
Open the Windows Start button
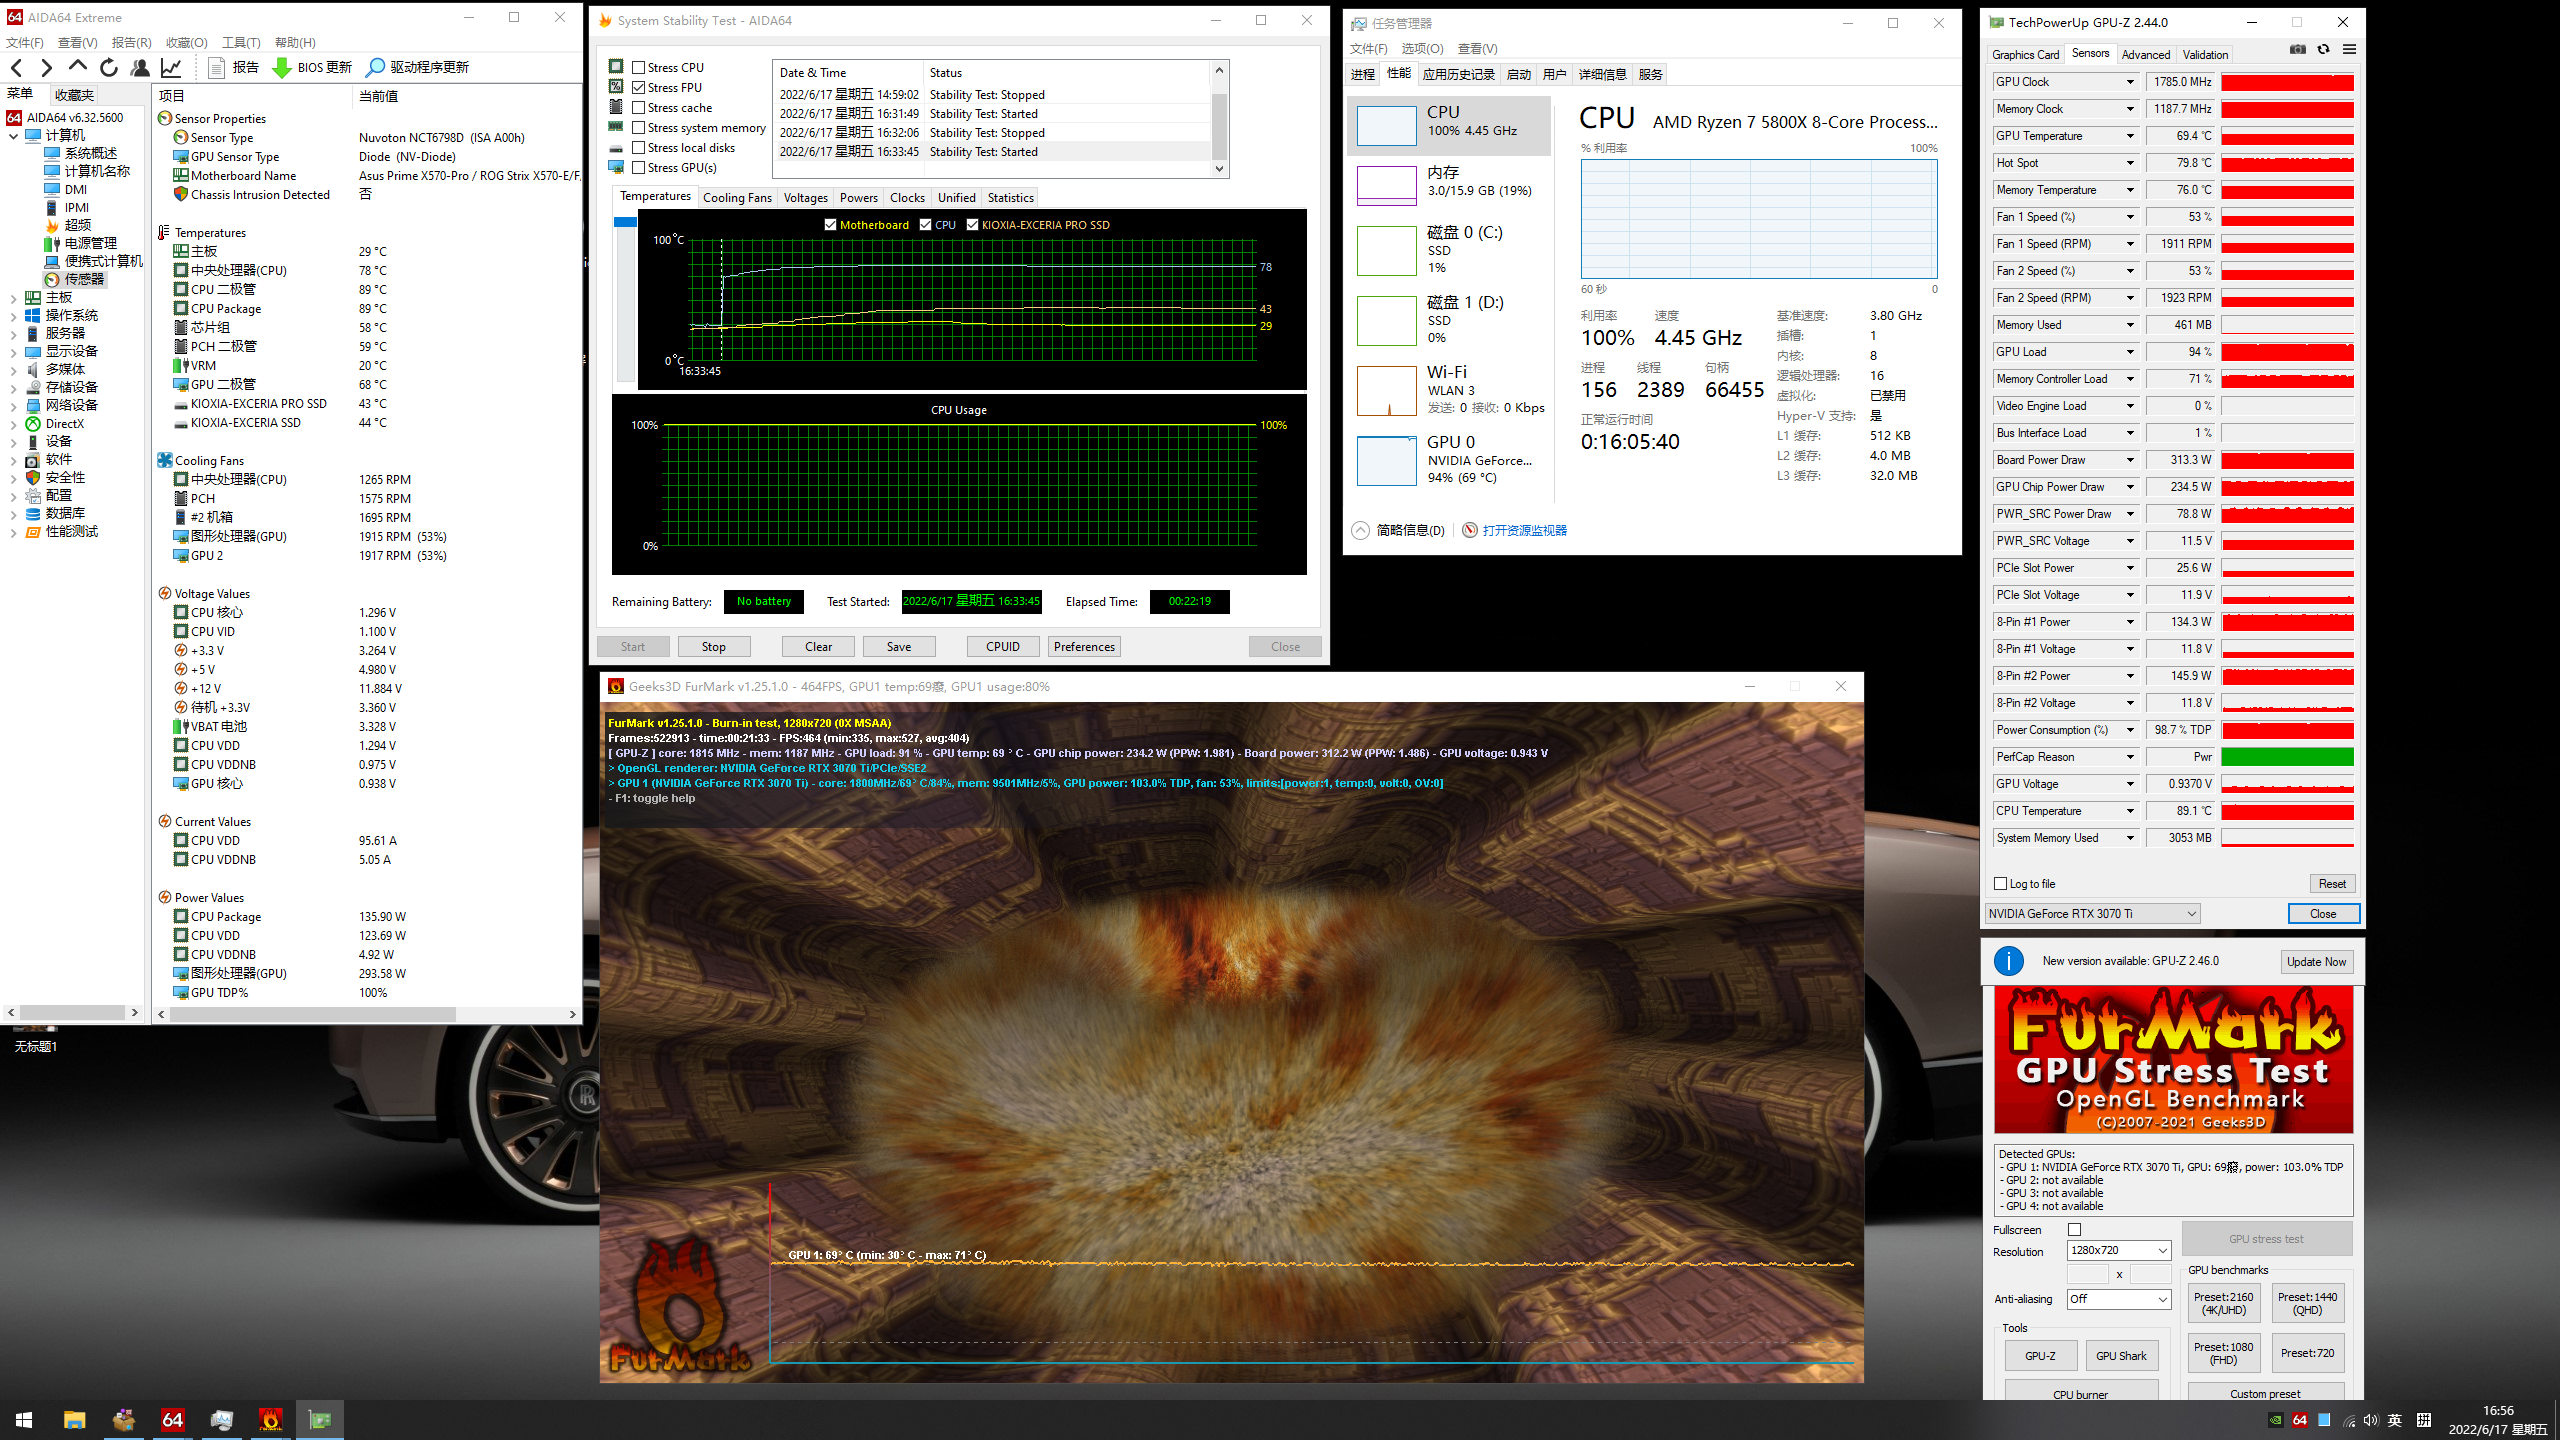coord(24,1419)
